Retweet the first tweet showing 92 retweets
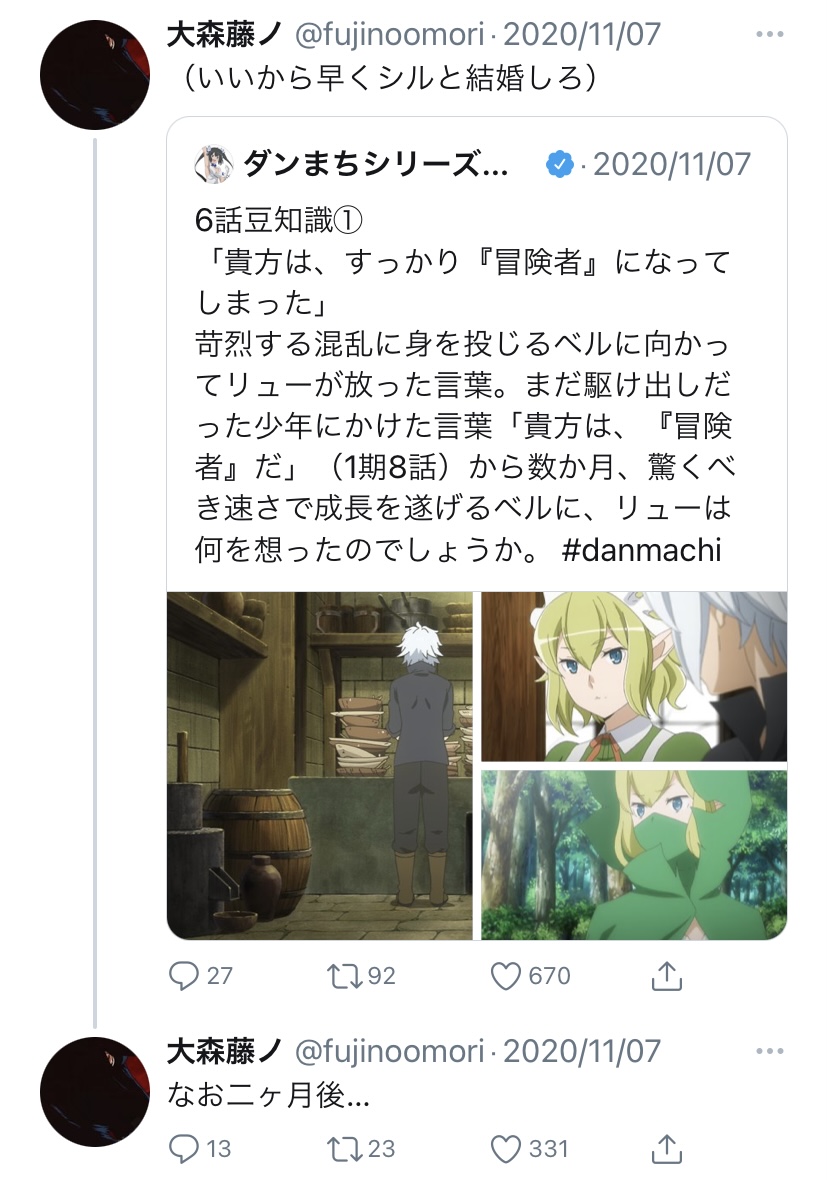The width and height of the screenshot is (827, 1180). tap(361, 975)
